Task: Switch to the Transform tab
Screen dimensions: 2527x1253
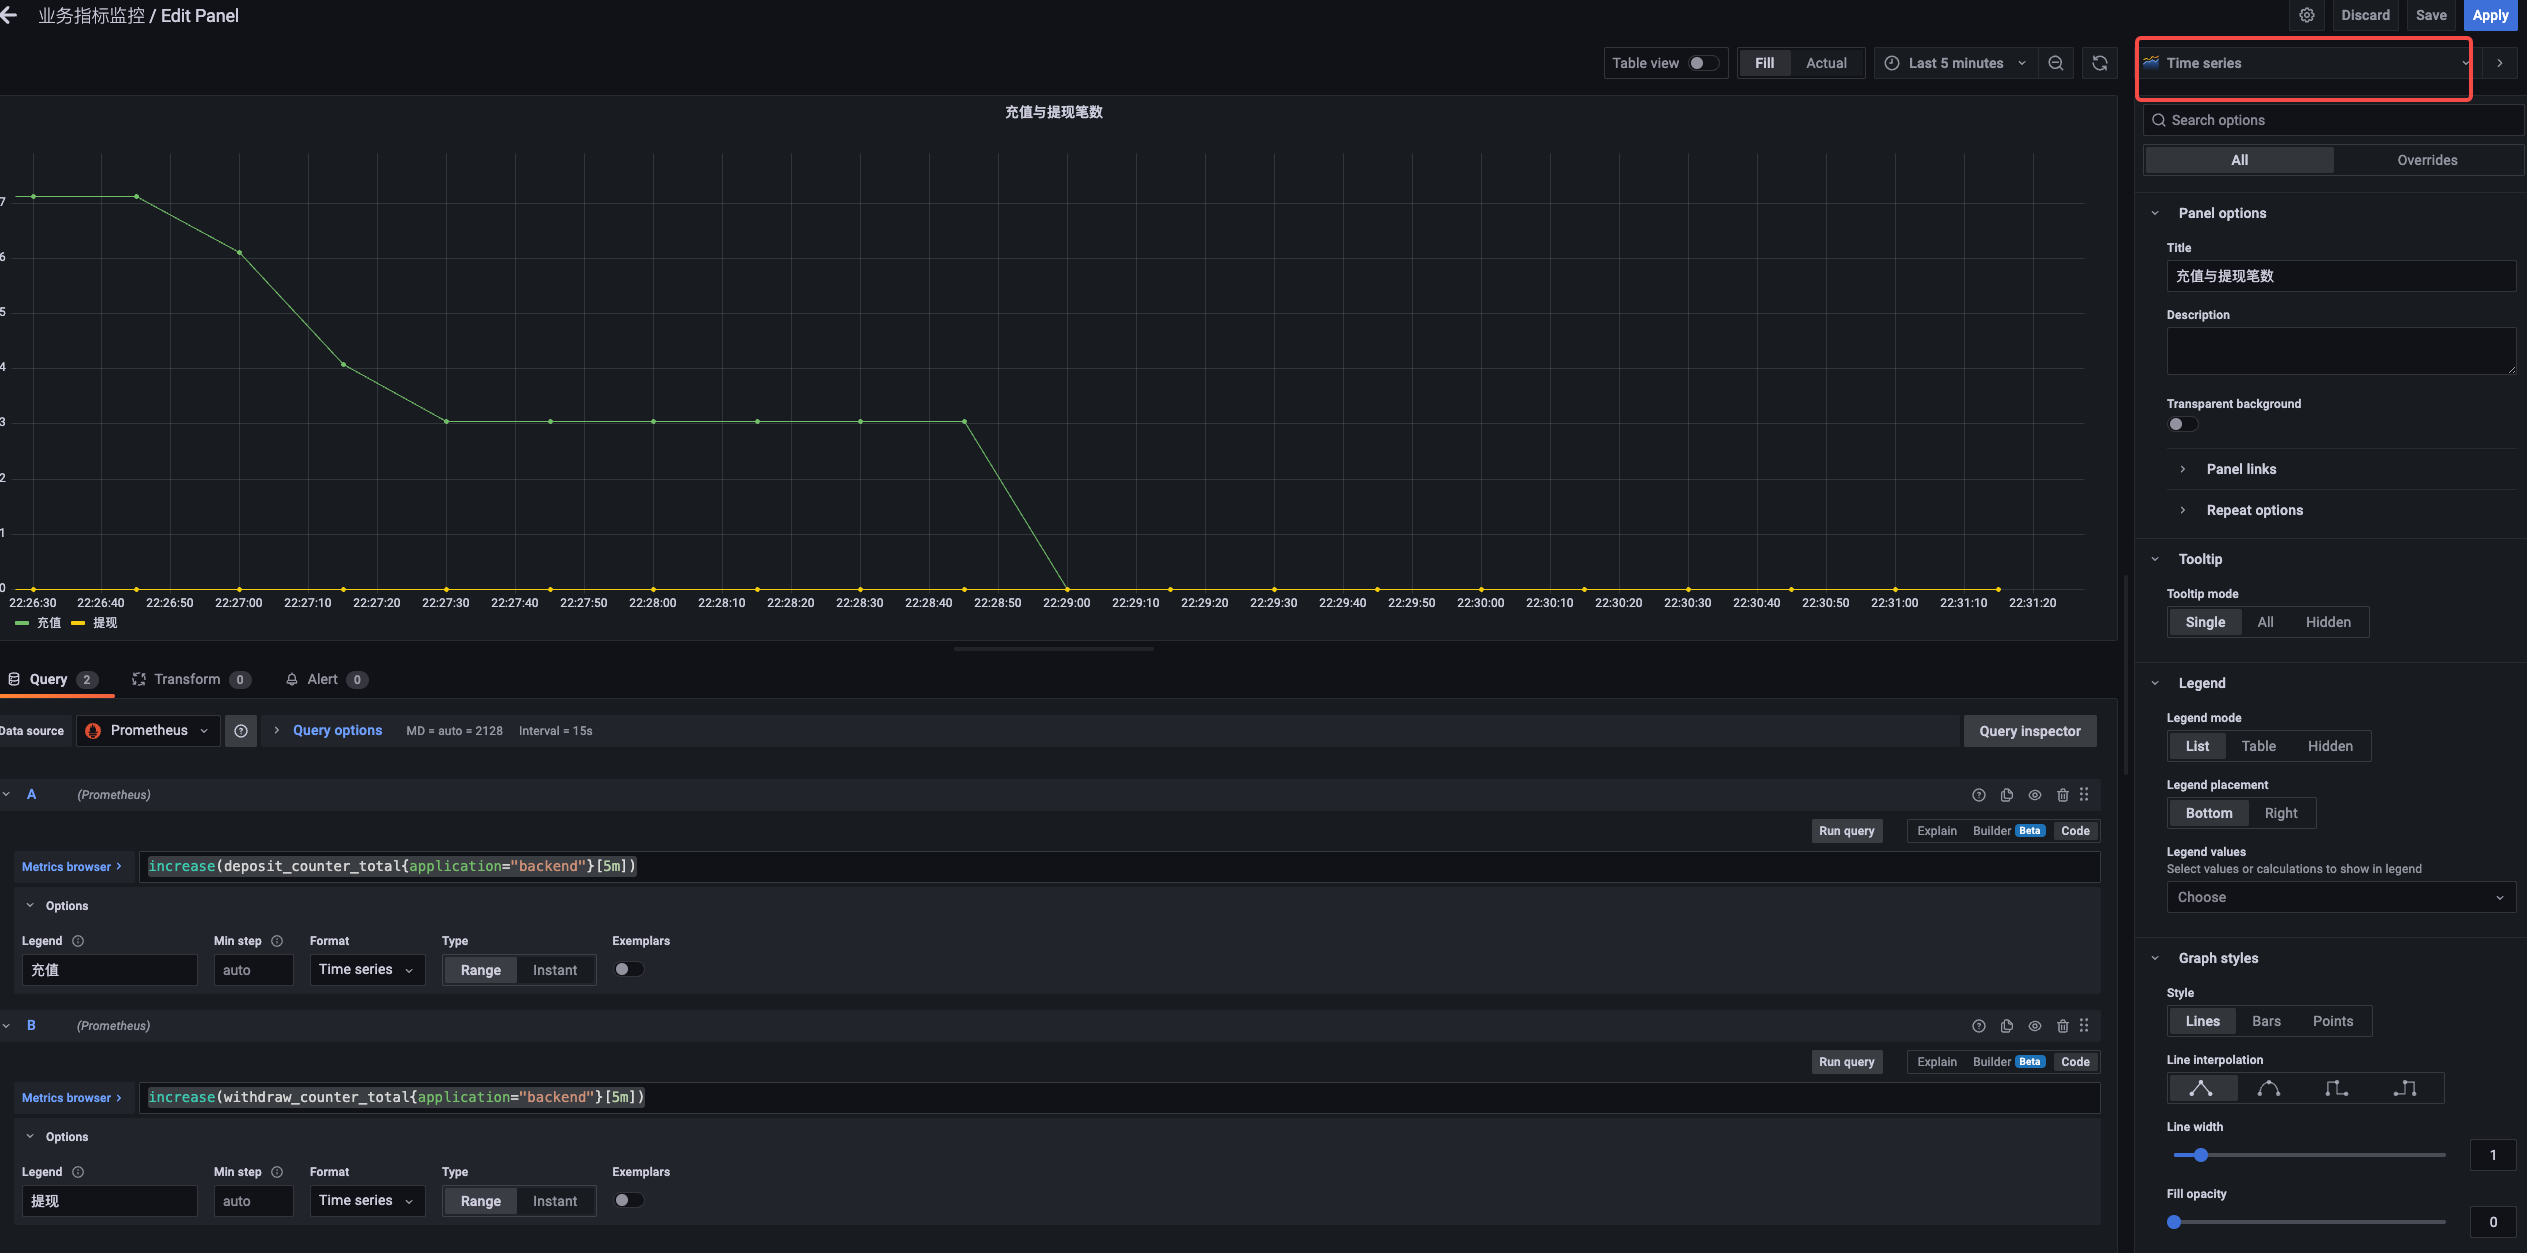Action: click(x=185, y=679)
